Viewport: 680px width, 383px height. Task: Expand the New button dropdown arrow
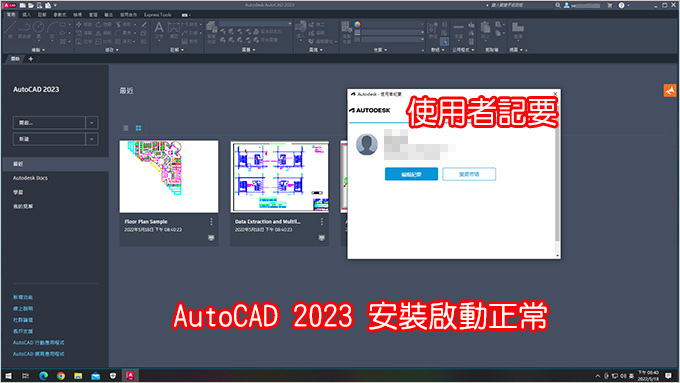tap(92, 139)
